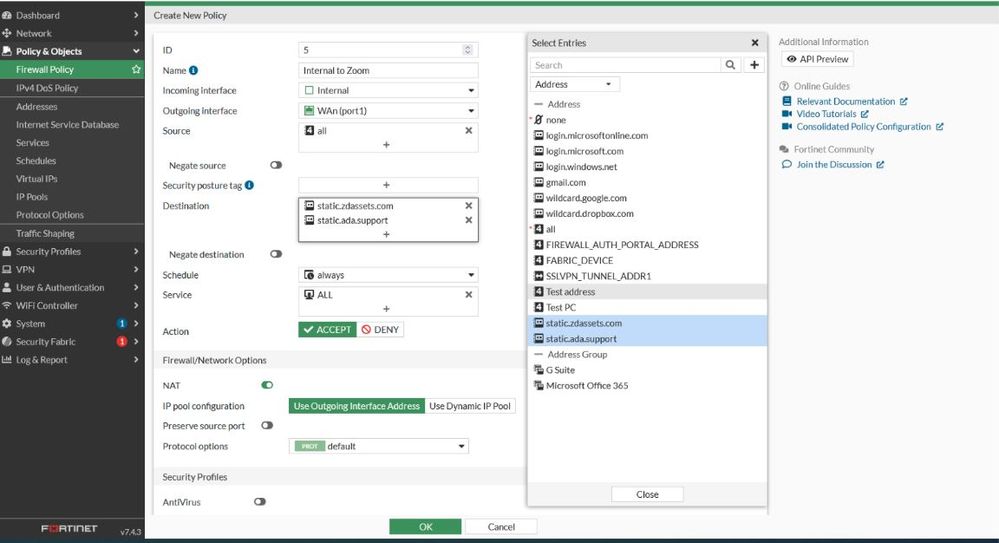Click System notification badge 1
This screenshot has width=999, height=543.
coord(122,323)
